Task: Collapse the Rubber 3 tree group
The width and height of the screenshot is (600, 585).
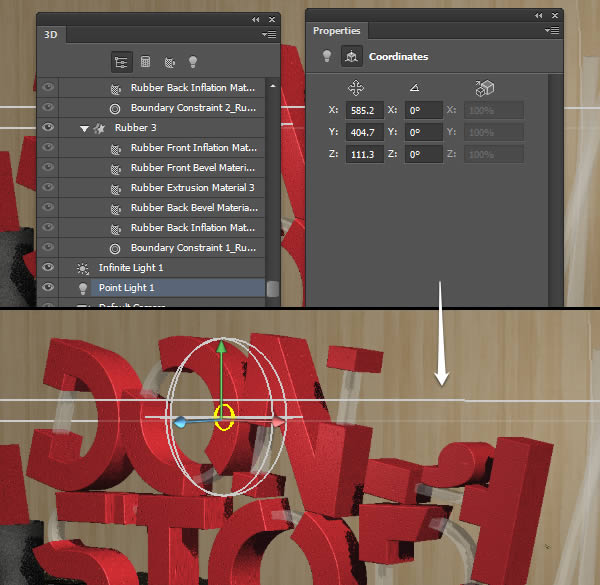Action: (x=84, y=129)
